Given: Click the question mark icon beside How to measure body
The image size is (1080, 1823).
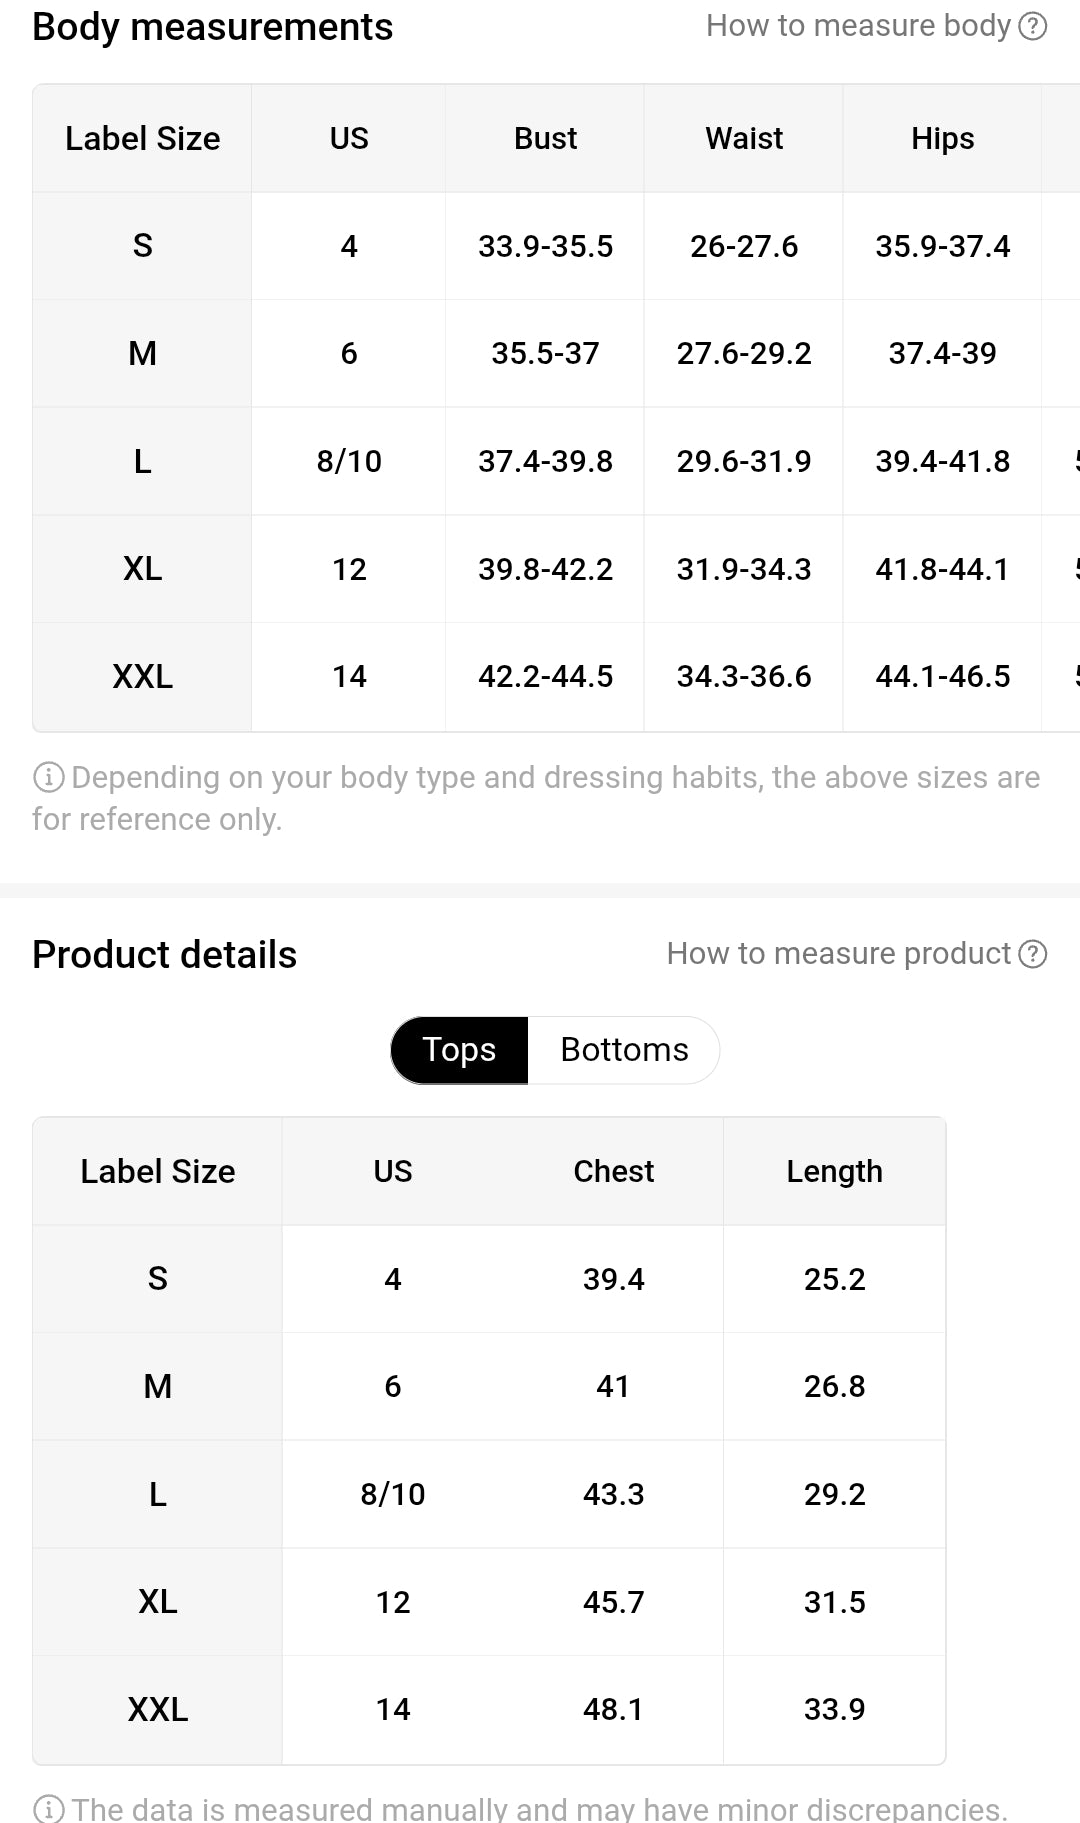Looking at the screenshot, I should (1033, 26).
